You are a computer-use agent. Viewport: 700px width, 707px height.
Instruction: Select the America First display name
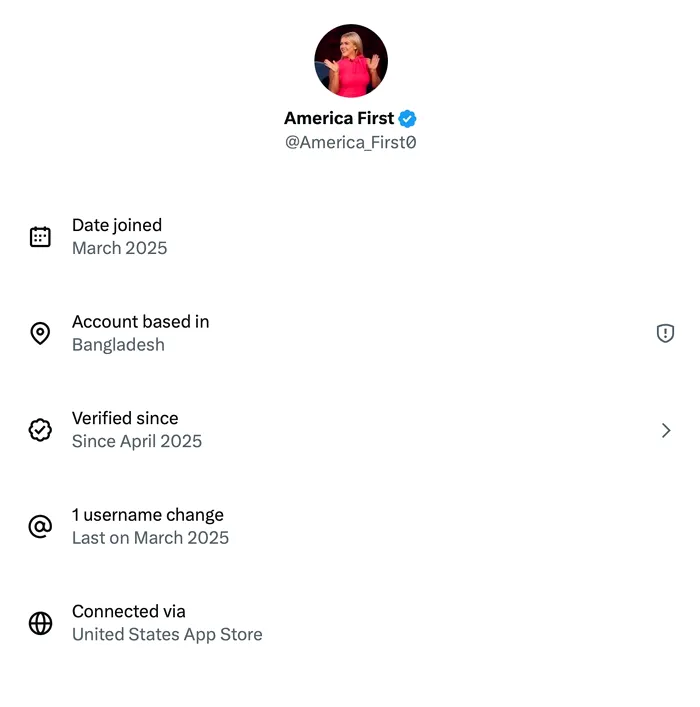click(339, 119)
